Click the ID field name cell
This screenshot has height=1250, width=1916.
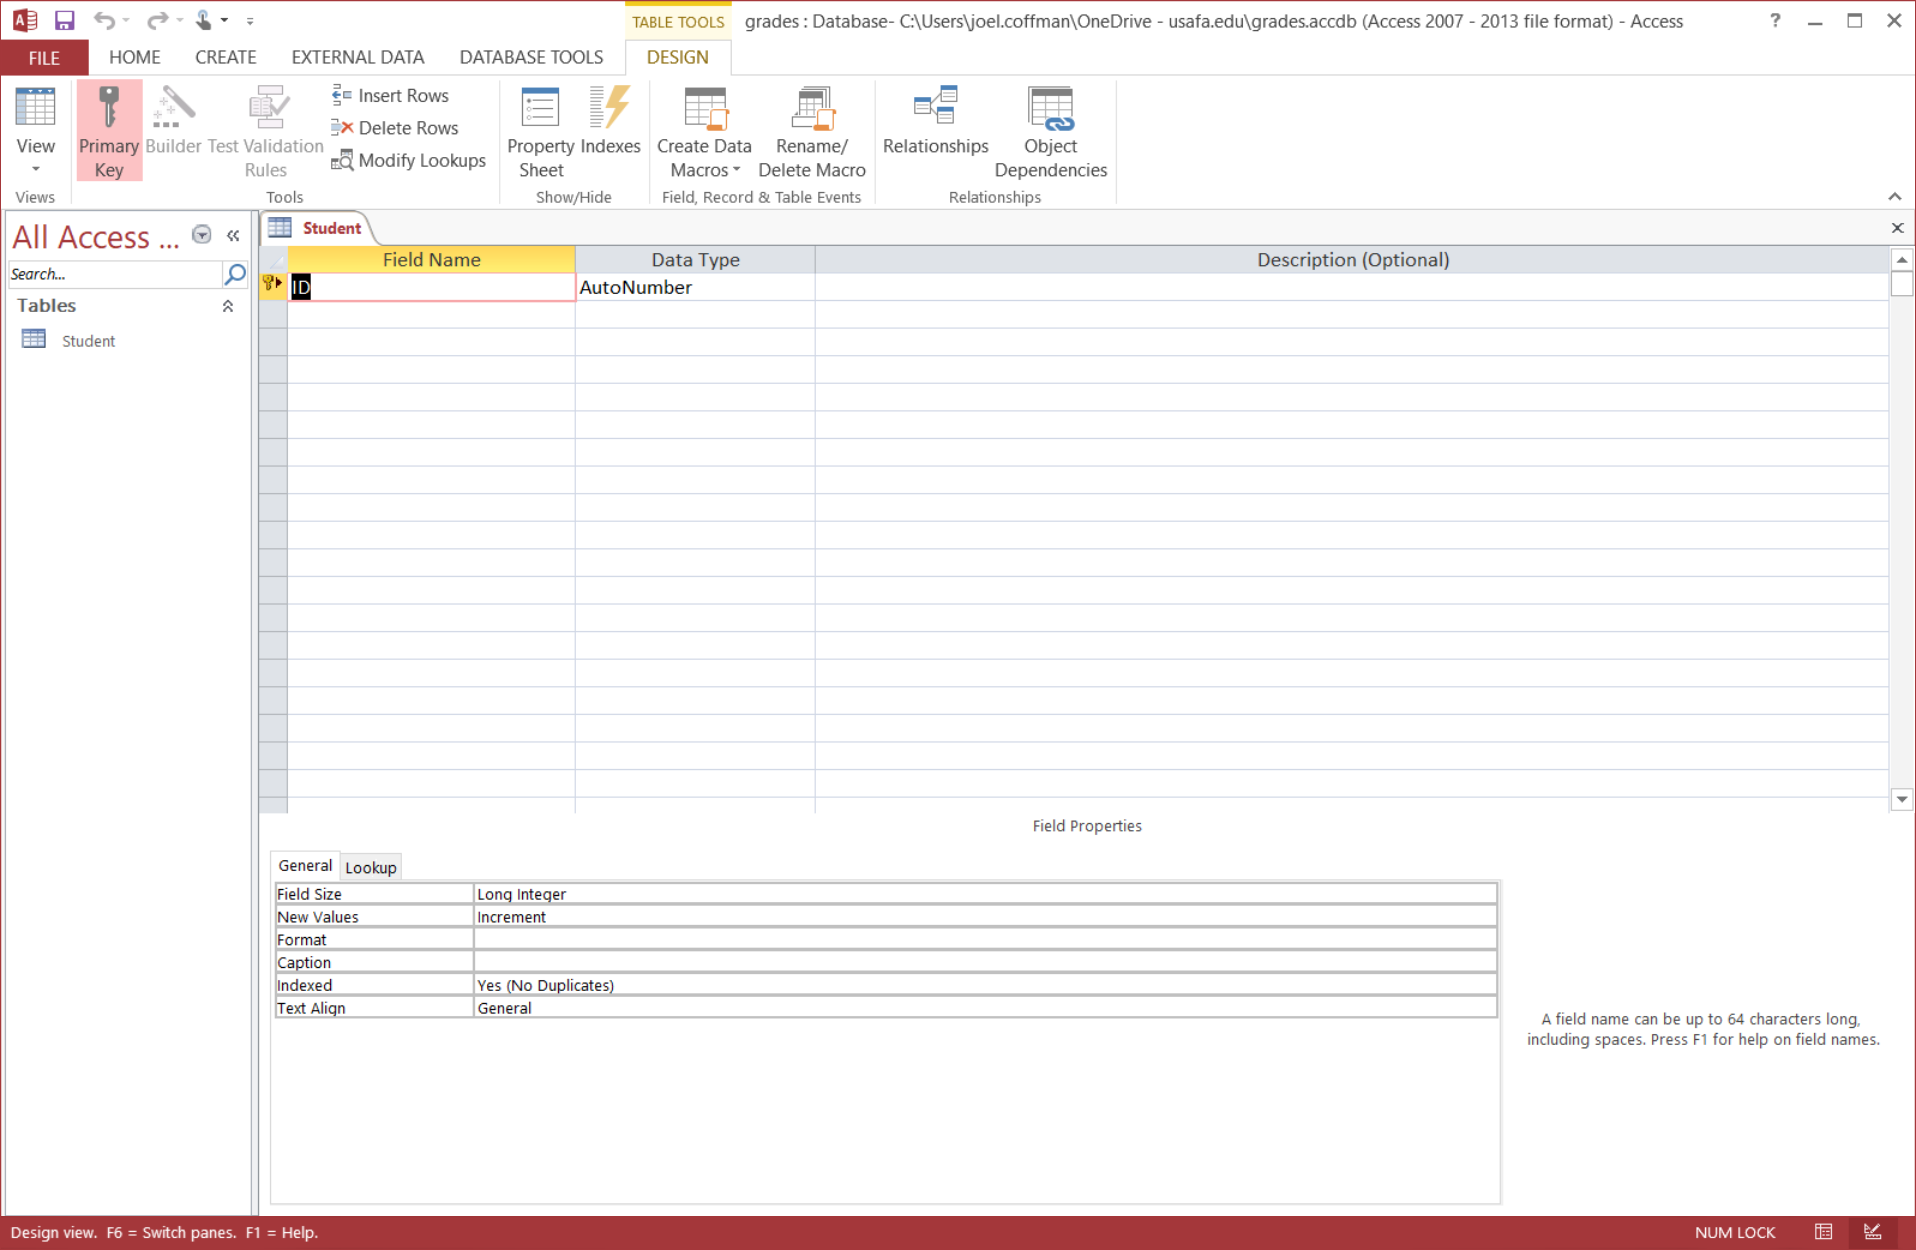coord(431,287)
